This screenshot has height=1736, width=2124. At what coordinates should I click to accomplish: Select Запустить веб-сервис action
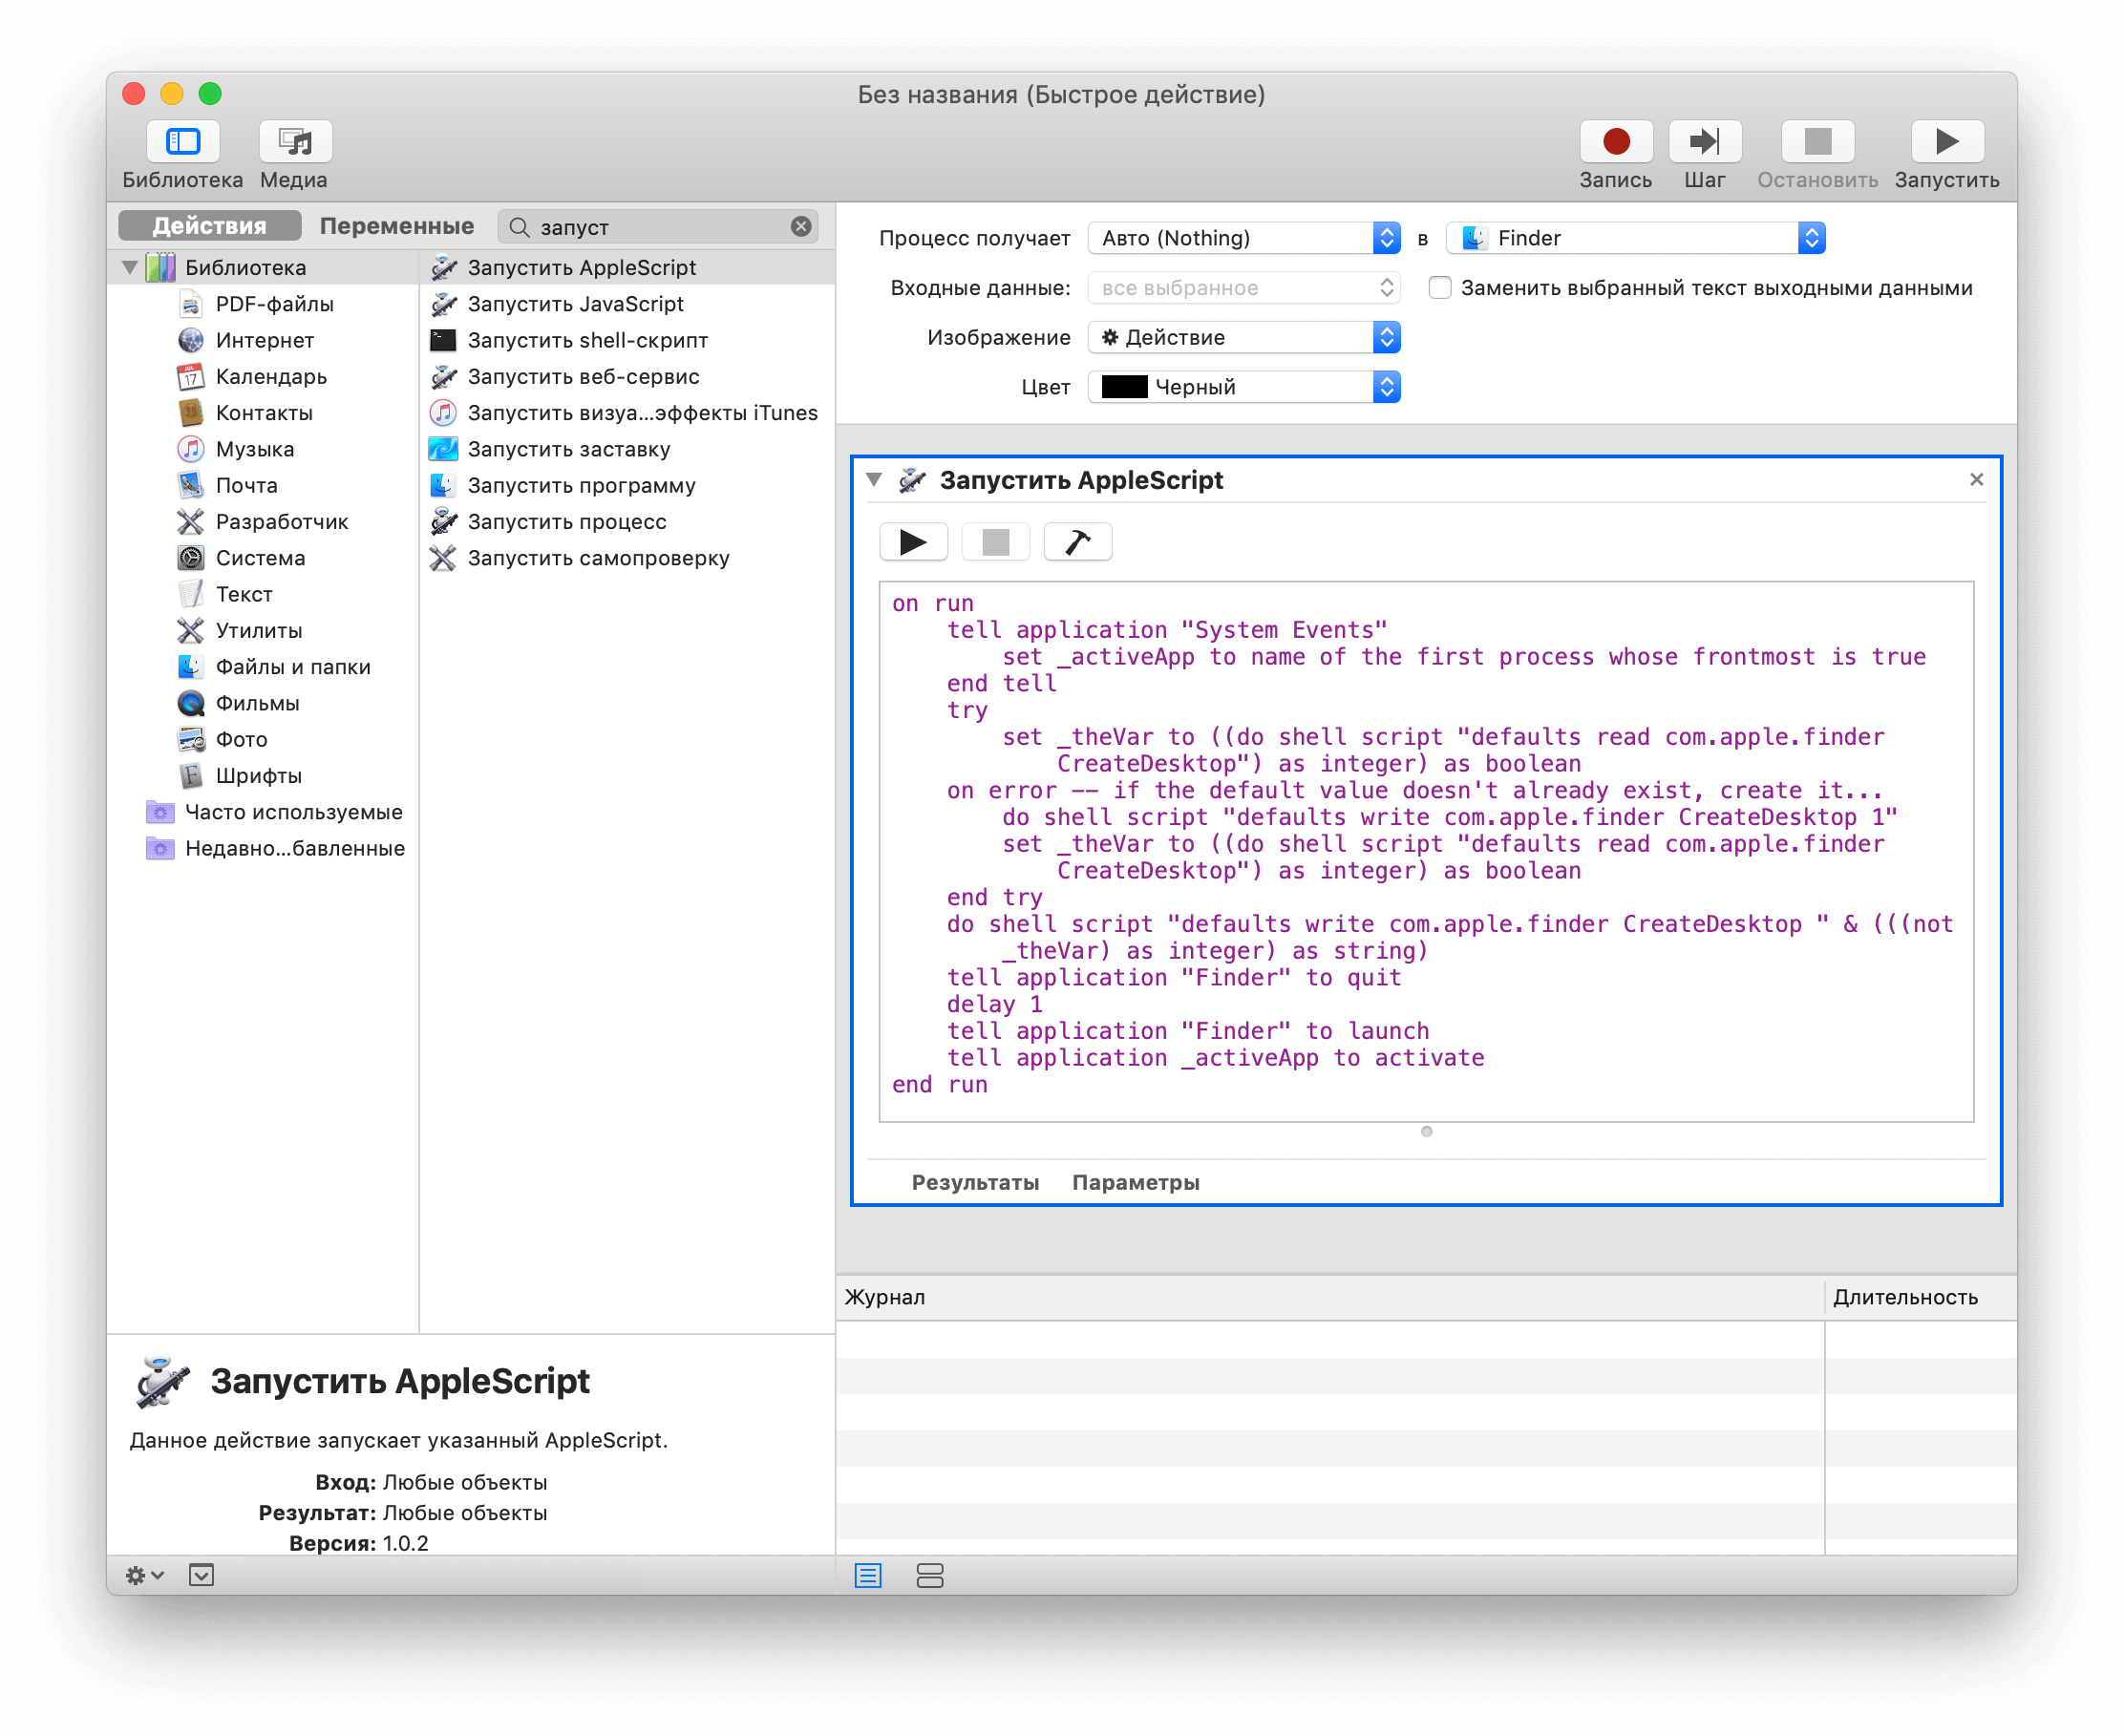pos(627,376)
